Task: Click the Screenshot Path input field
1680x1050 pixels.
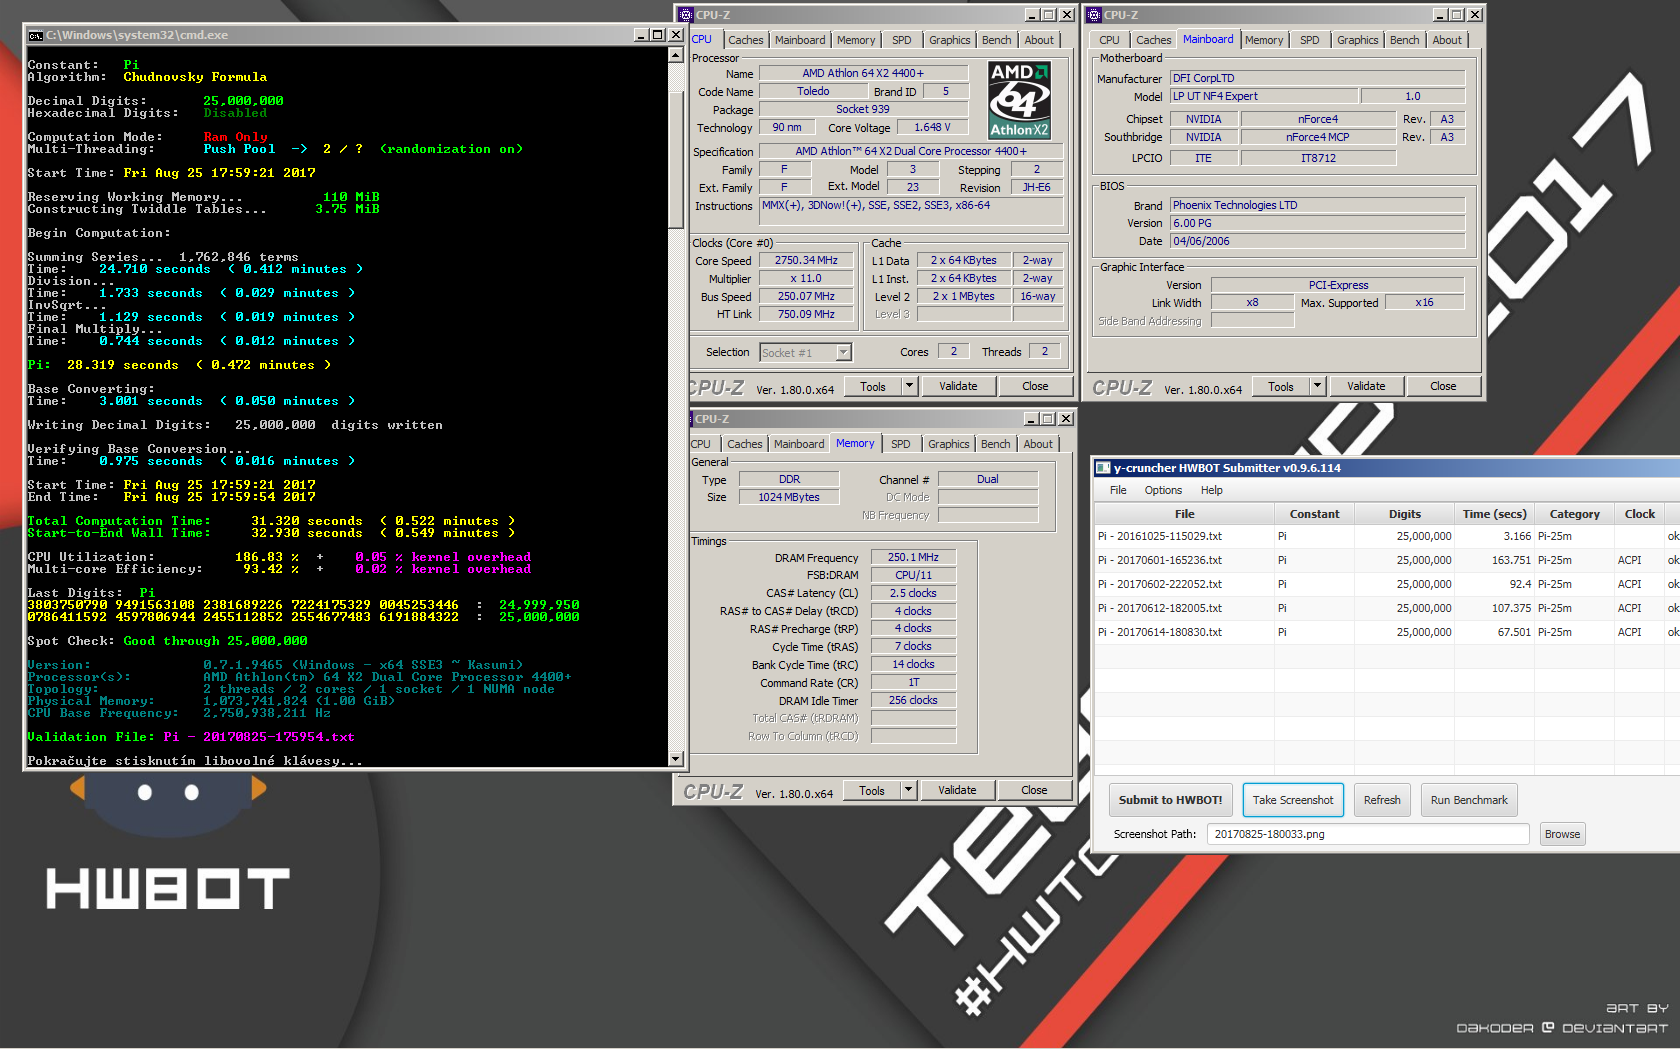Action: (x=1368, y=834)
